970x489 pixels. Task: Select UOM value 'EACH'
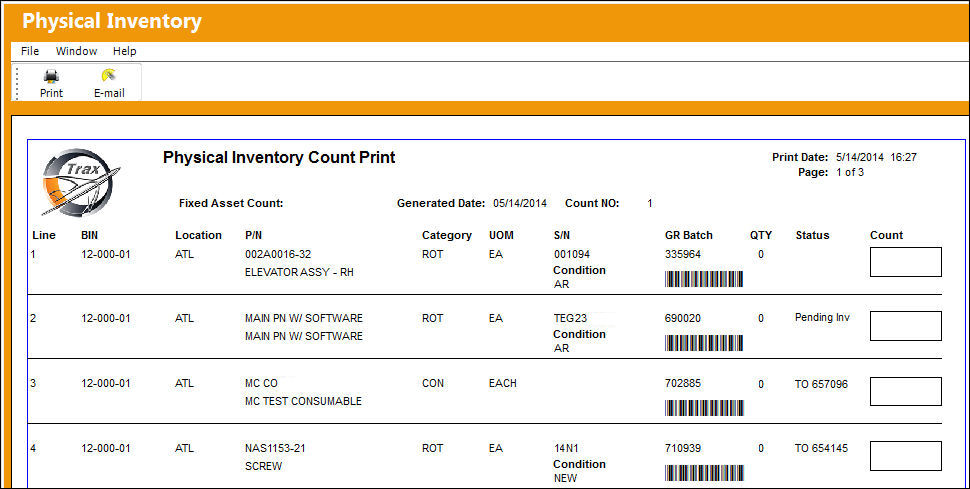pyautogui.click(x=502, y=384)
